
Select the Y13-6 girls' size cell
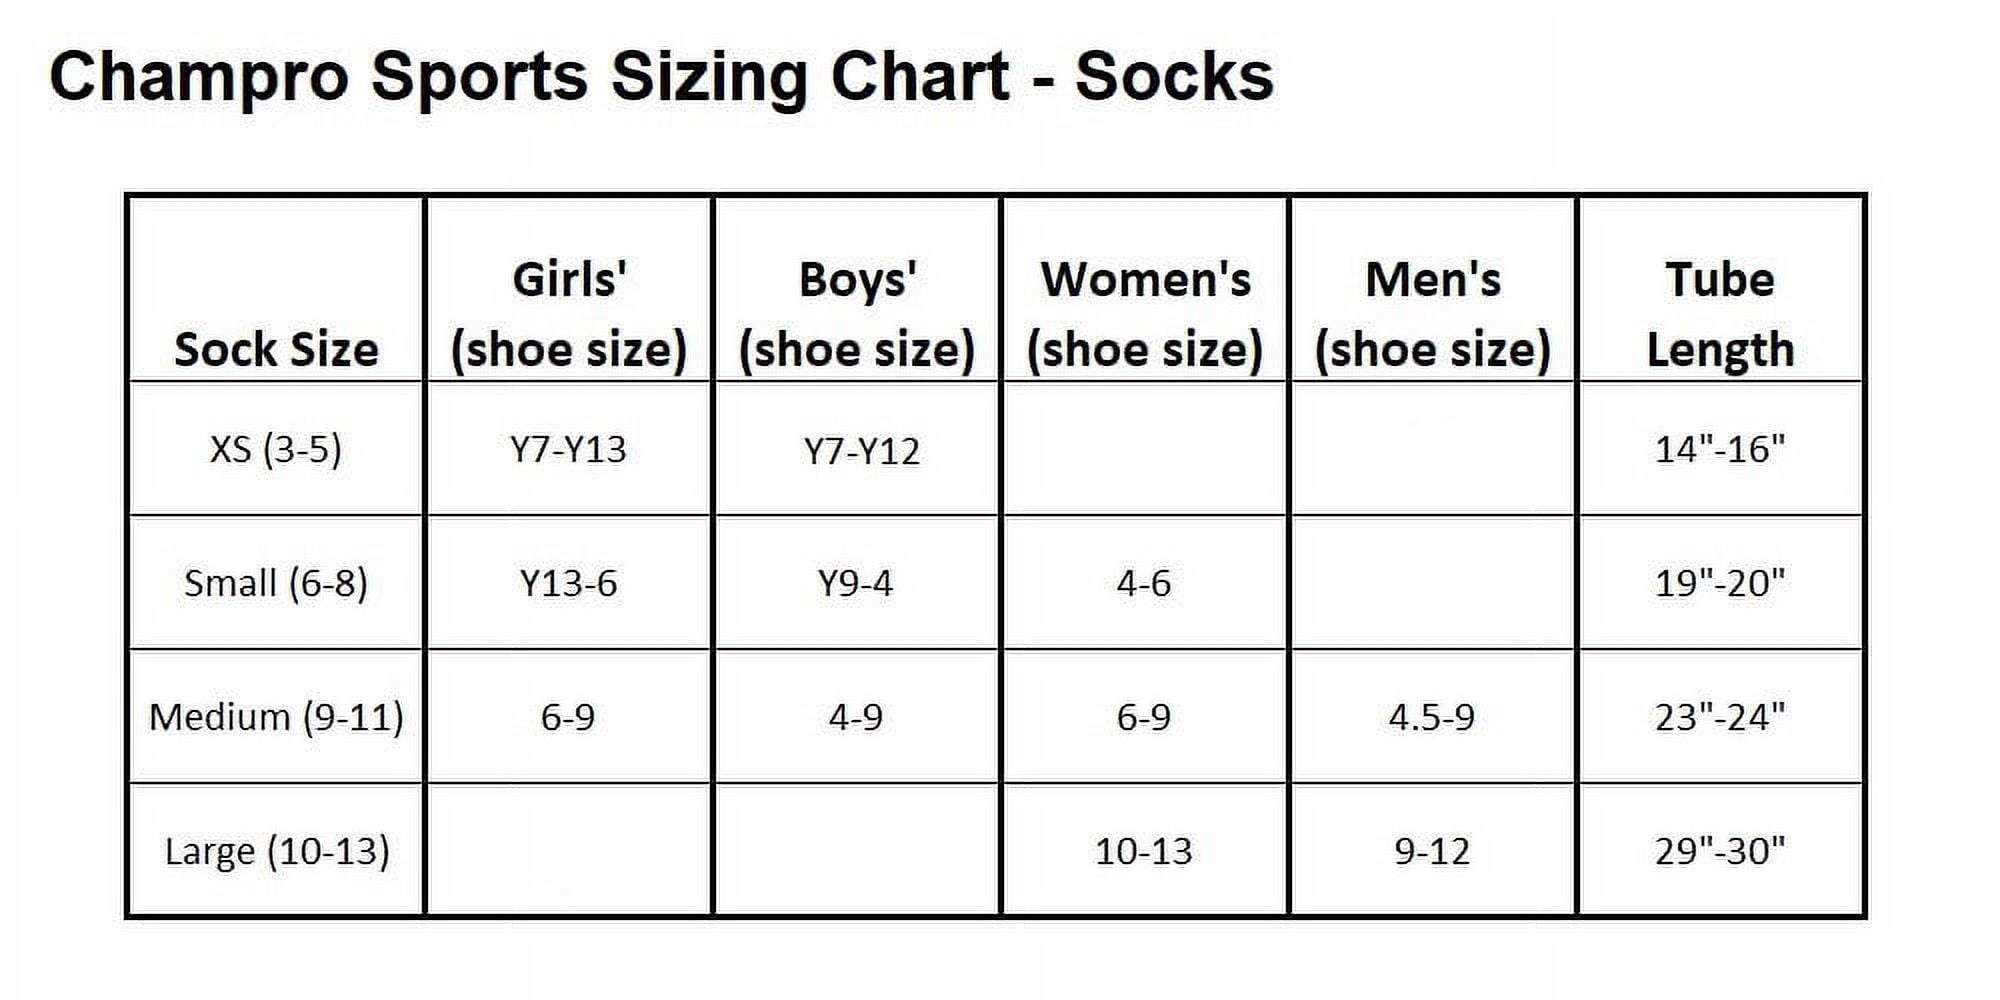click(568, 583)
